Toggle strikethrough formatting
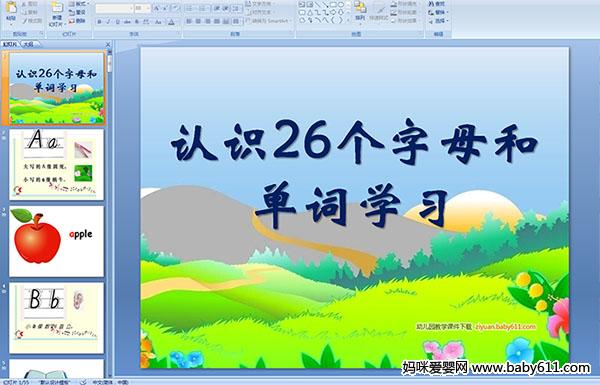600x385 pixels. pyautogui.click(x=127, y=22)
